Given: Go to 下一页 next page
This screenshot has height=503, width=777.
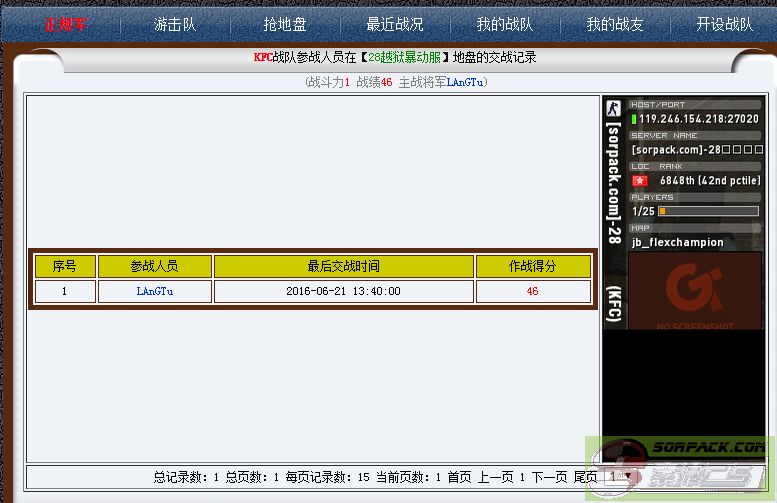Looking at the screenshot, I should pos(550,477).
